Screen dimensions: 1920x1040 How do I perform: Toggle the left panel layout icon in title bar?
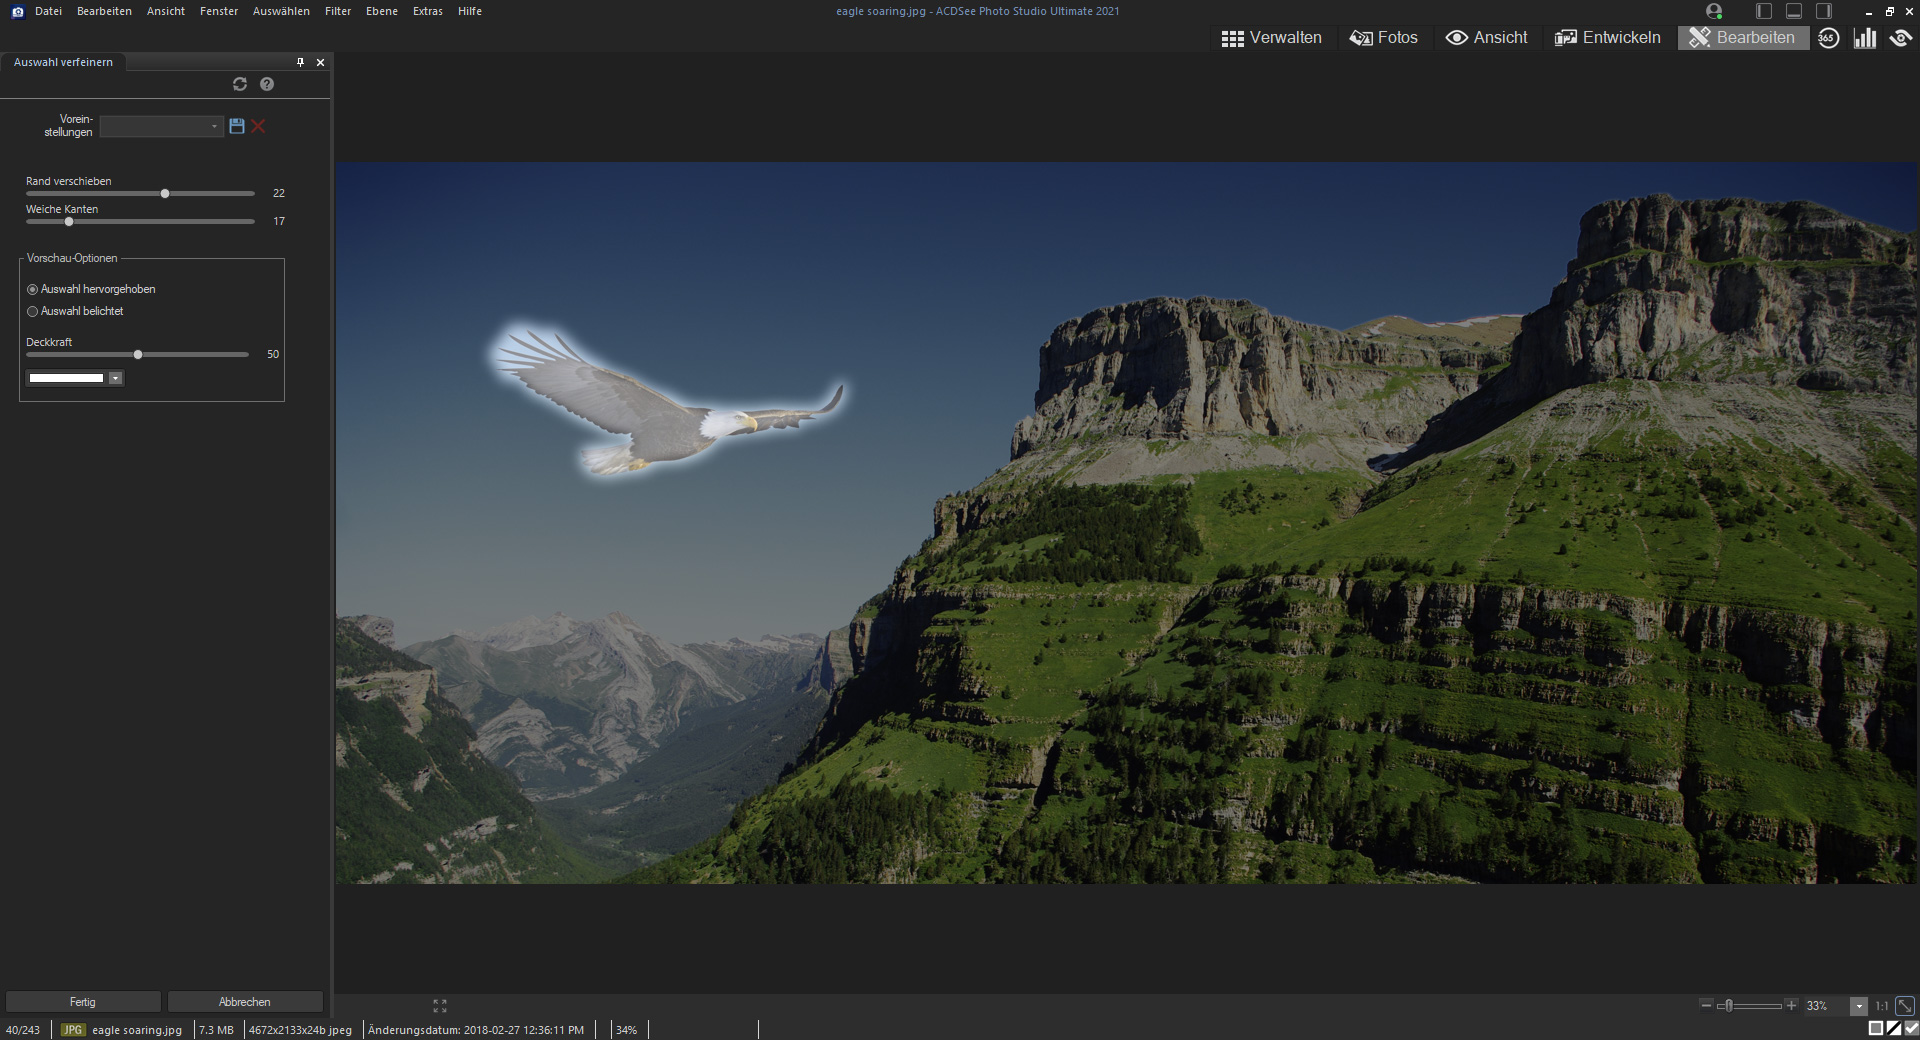1764,11
